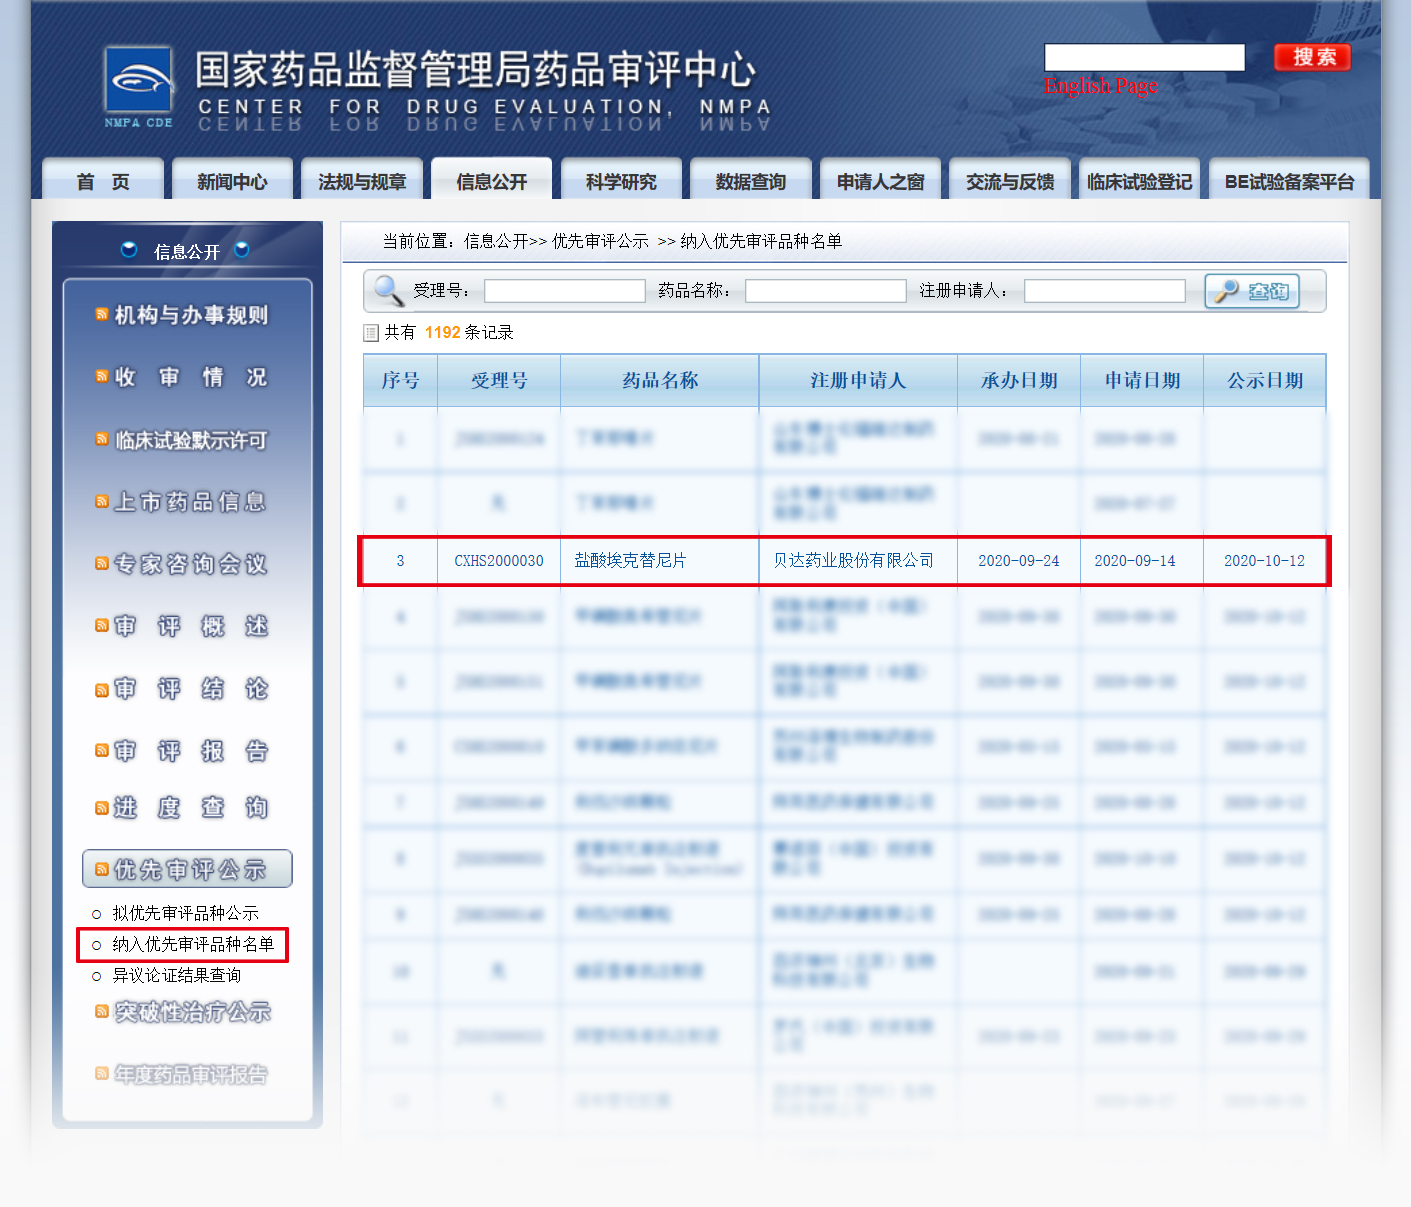Click the red 搜索 search button
Image resolution: width=1411 pixels, height=1207 pixels.
point(1312,57)
